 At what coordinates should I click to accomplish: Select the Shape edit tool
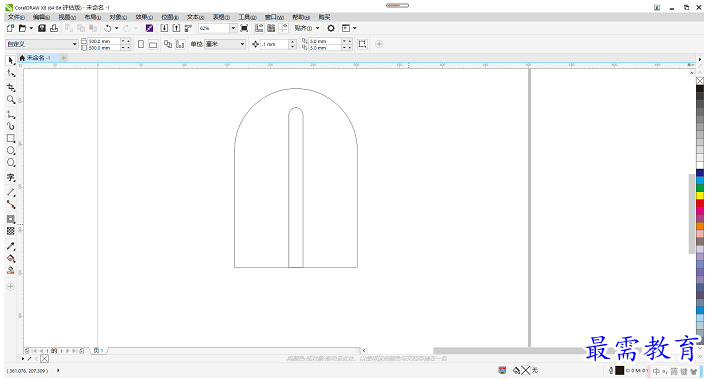point(11,73)
